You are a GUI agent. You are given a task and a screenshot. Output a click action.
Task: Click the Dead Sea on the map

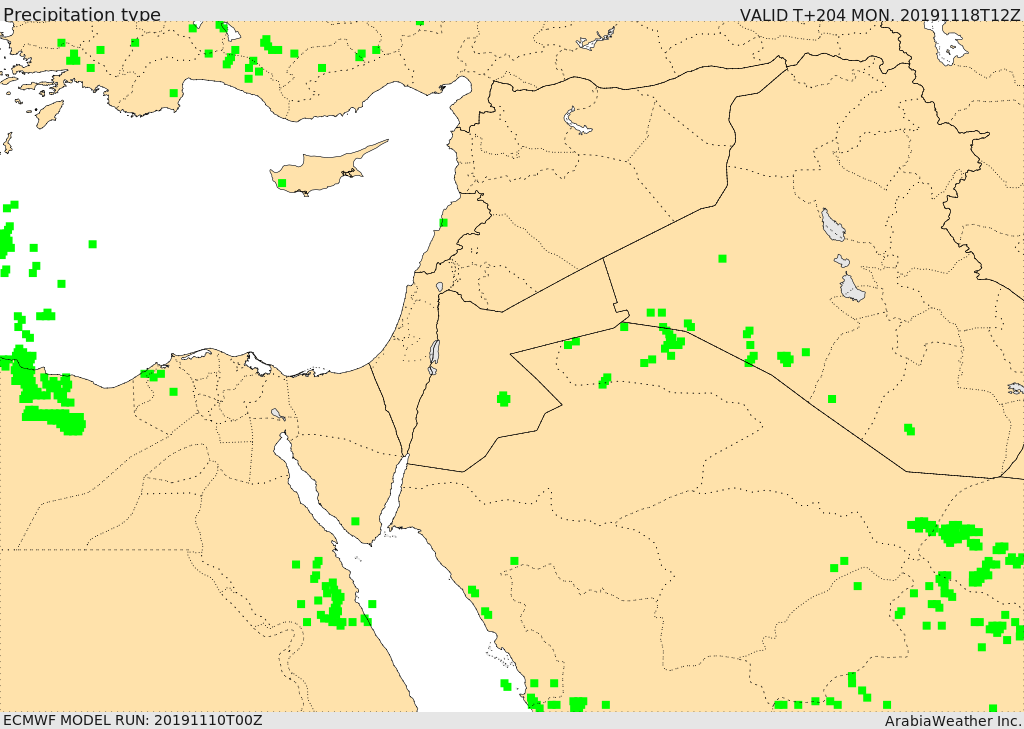434,356
